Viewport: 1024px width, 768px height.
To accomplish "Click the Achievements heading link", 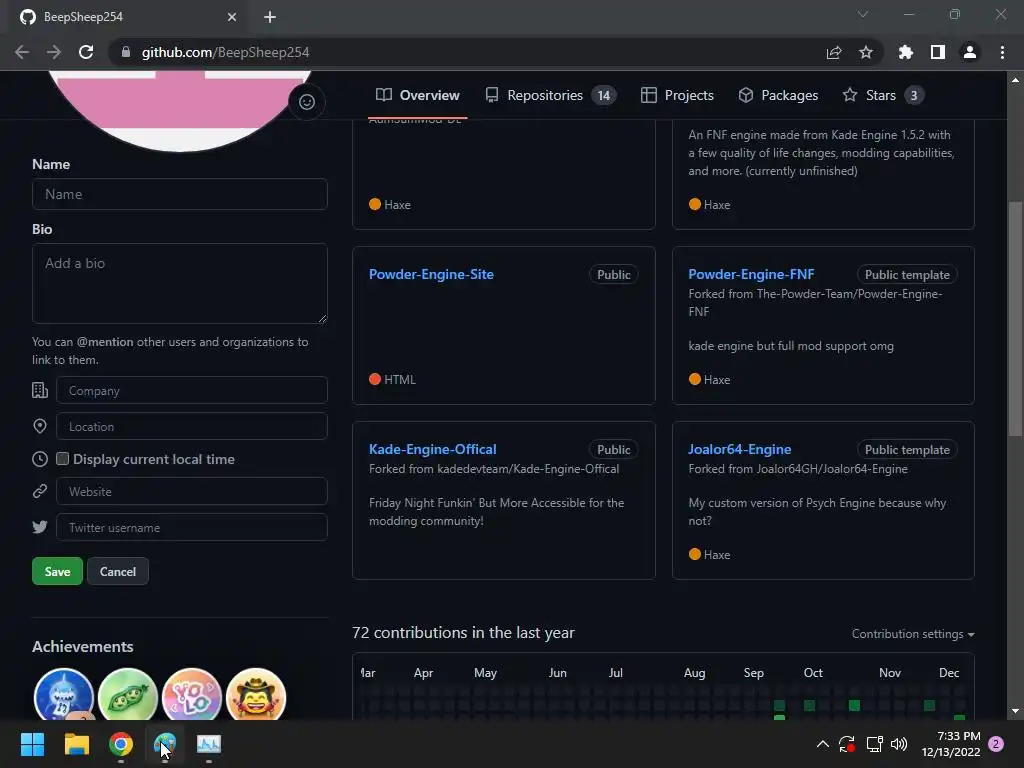I will pyautogui.click(x=82, y=647).
